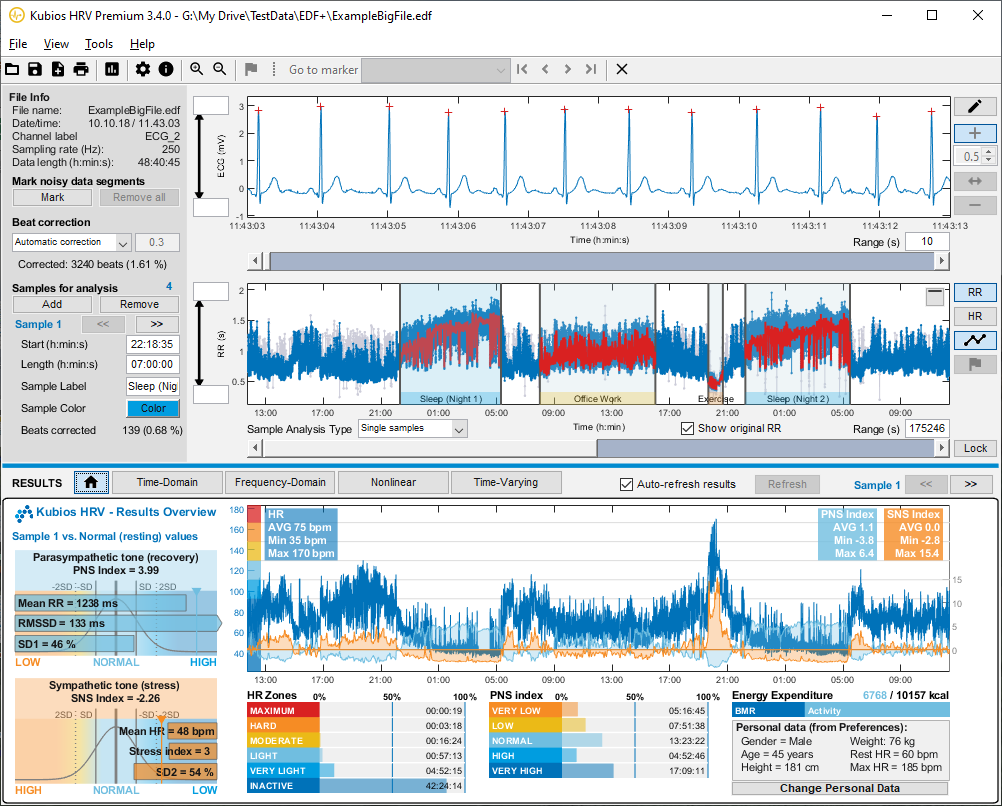Click the flag marker icon in toolbar

coord(250,69)
